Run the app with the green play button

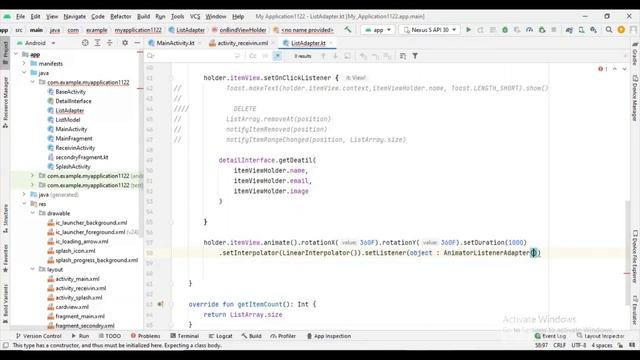tap(468, 30)
